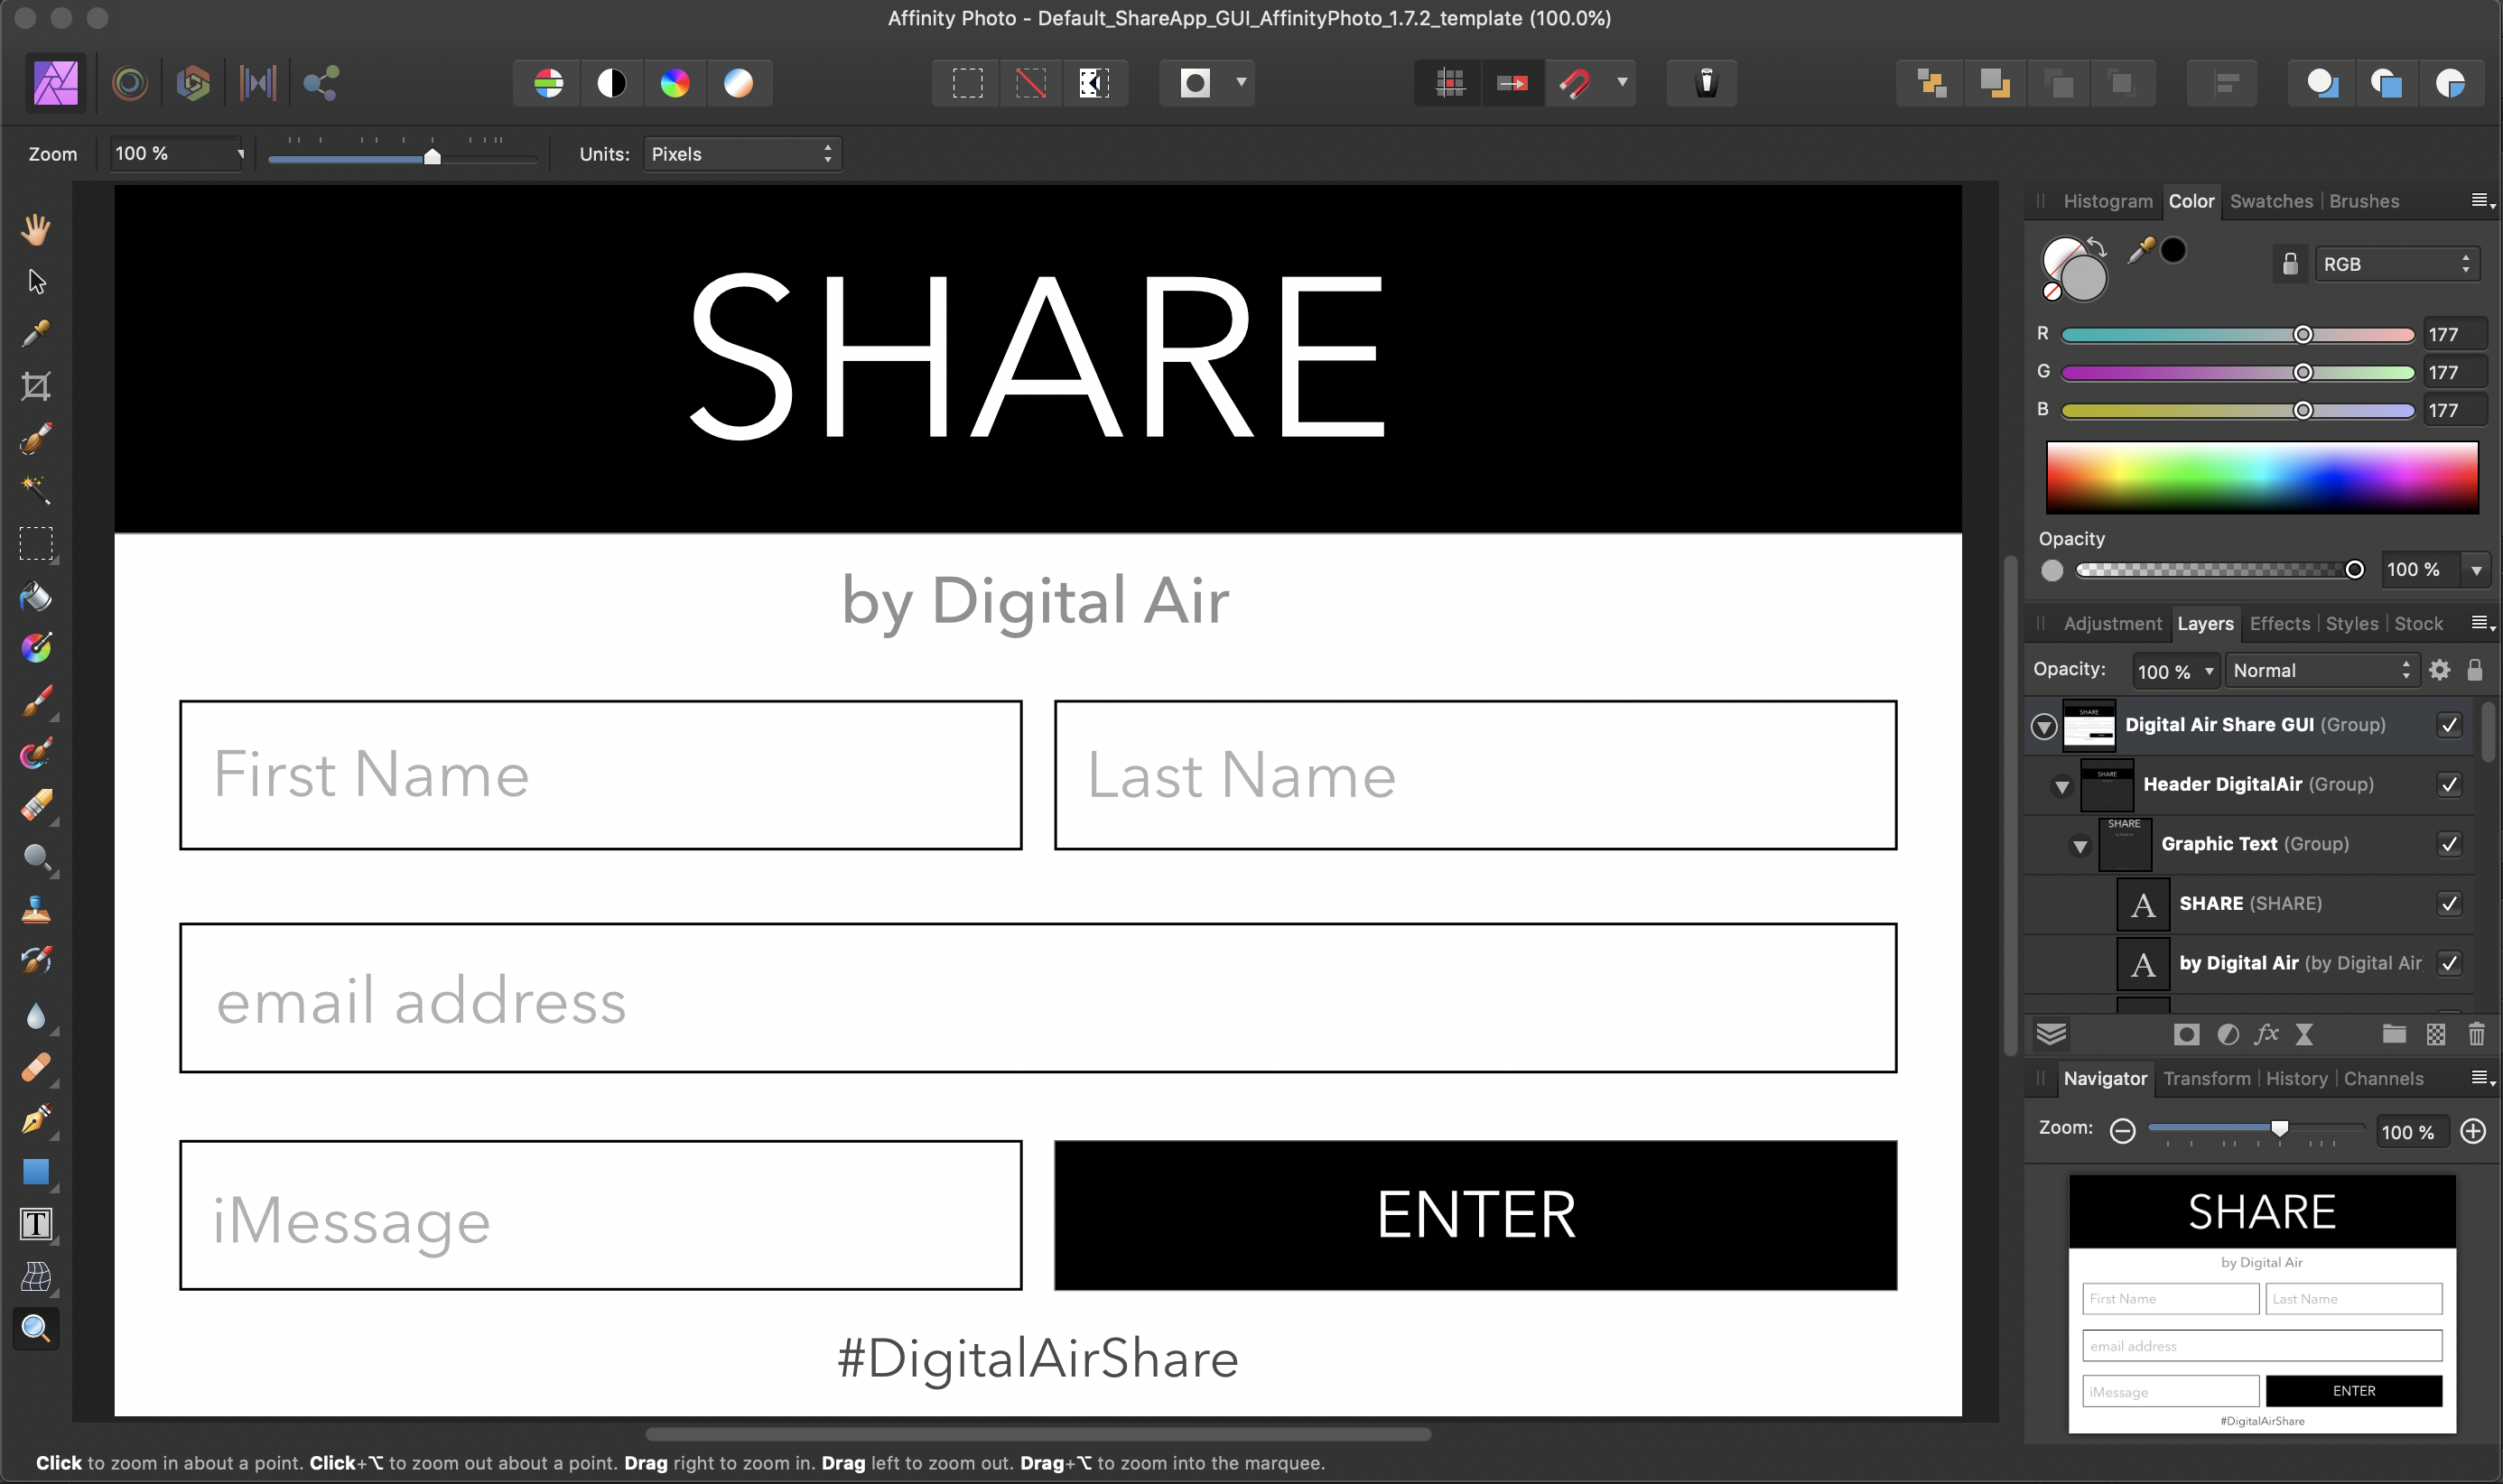
Task: Select the Artistic Text tool
Action: 36,1223
